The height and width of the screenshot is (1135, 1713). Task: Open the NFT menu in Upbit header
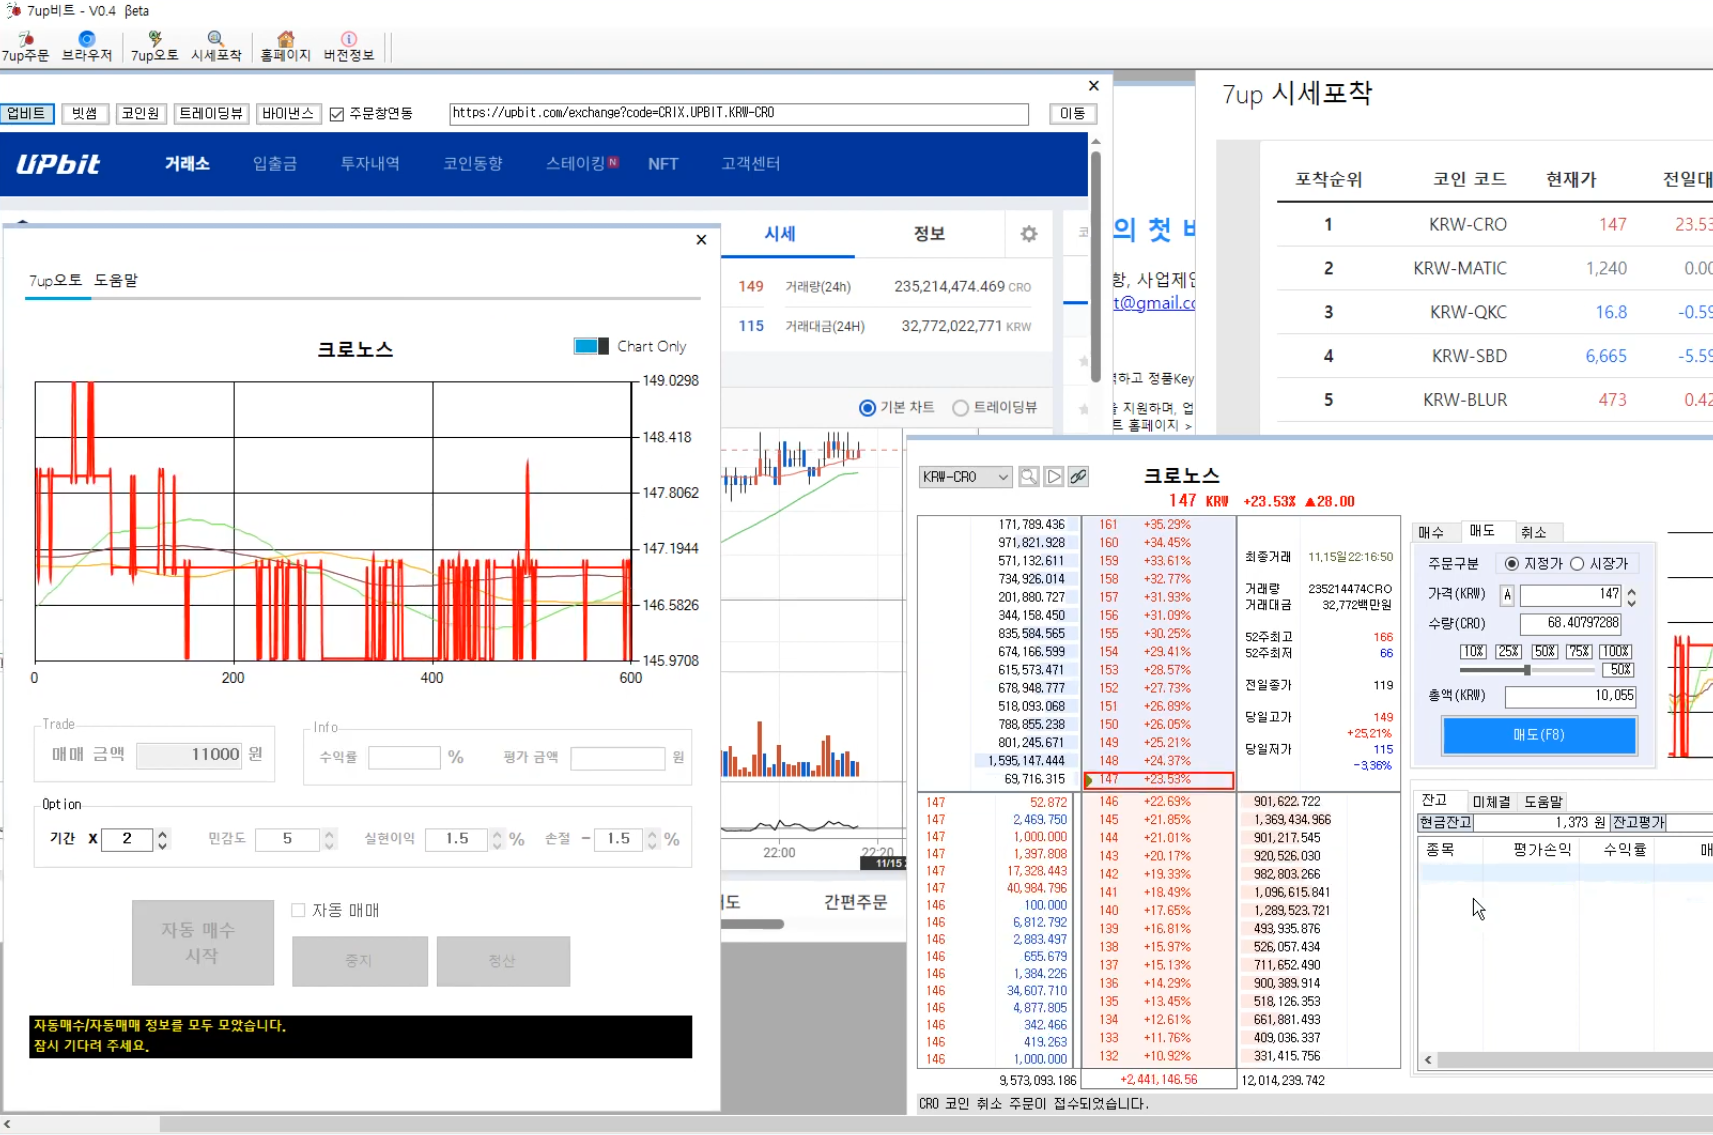point(663,164)
